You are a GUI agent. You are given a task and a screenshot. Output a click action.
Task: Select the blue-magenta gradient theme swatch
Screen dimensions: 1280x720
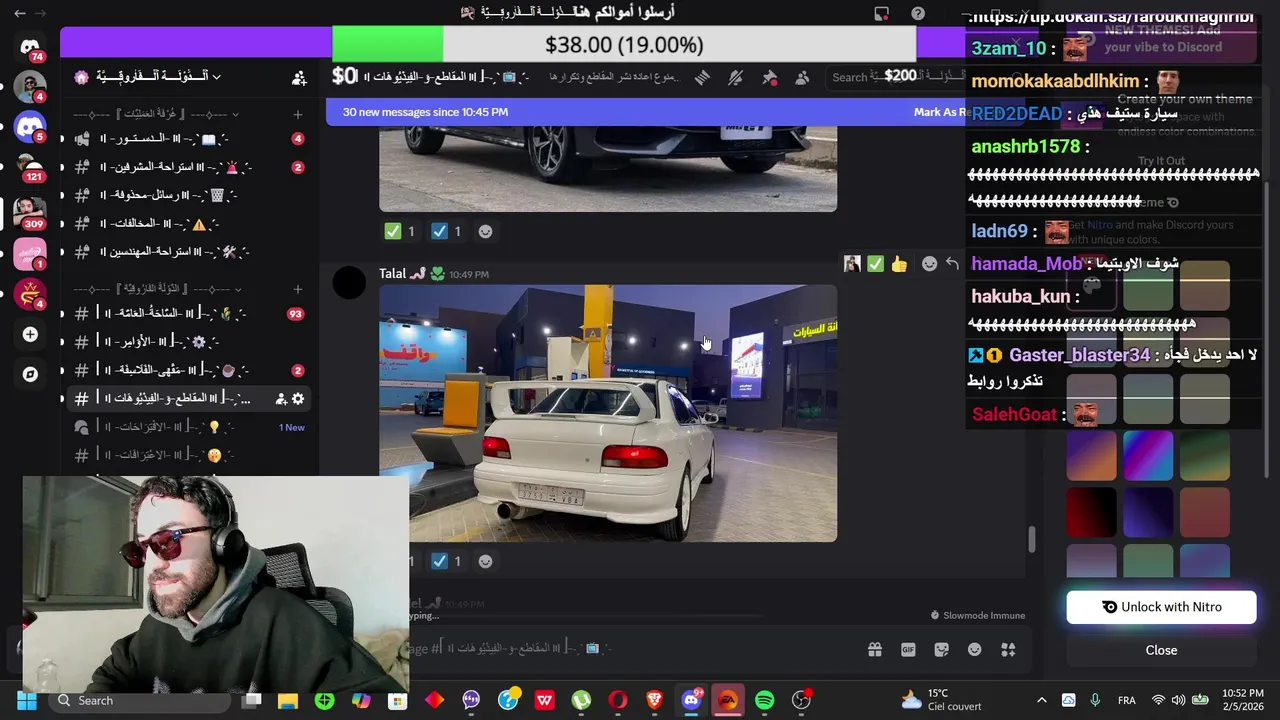1148,457
